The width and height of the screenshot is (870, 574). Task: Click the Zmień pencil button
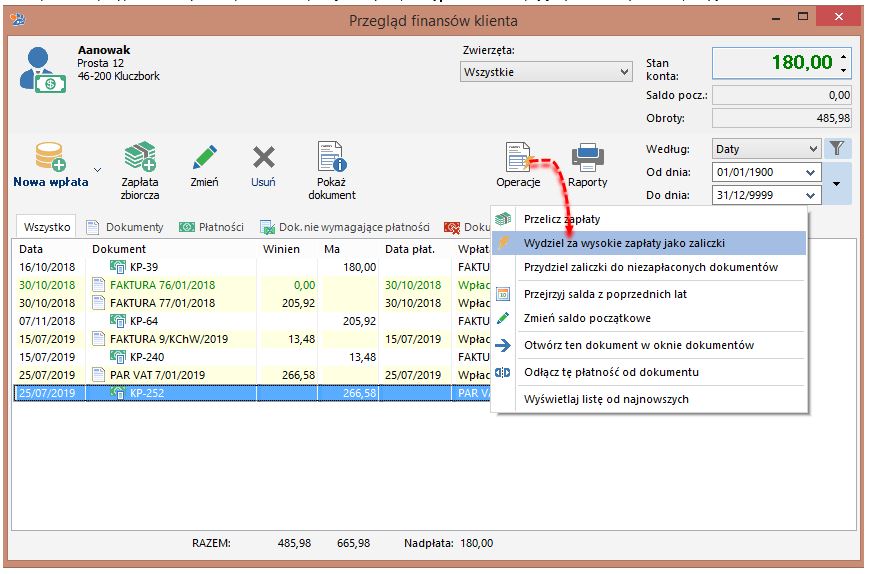[x=204, y=166]
